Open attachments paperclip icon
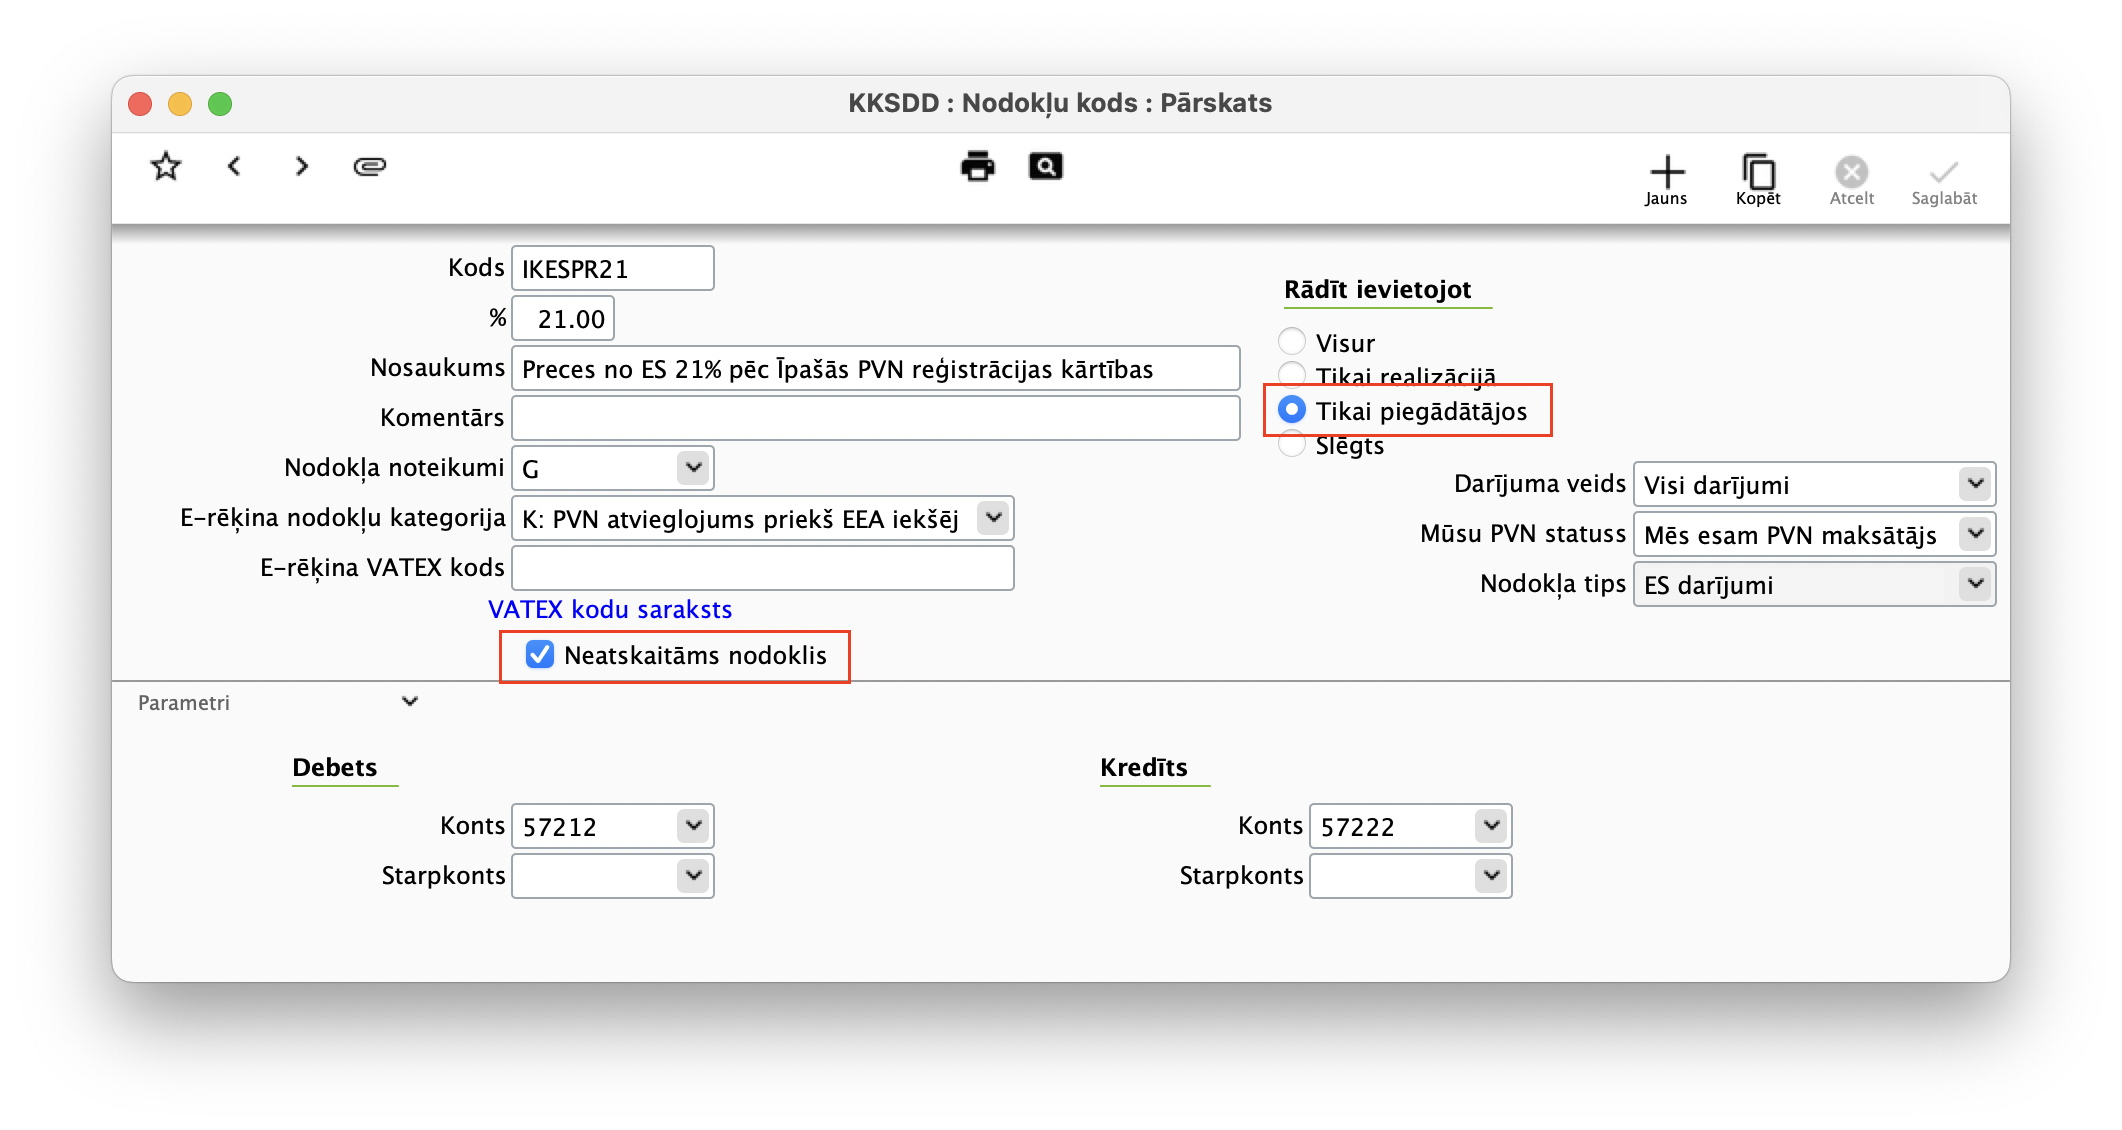The width and height of the screenshot is (2122, 1130). 370,166
